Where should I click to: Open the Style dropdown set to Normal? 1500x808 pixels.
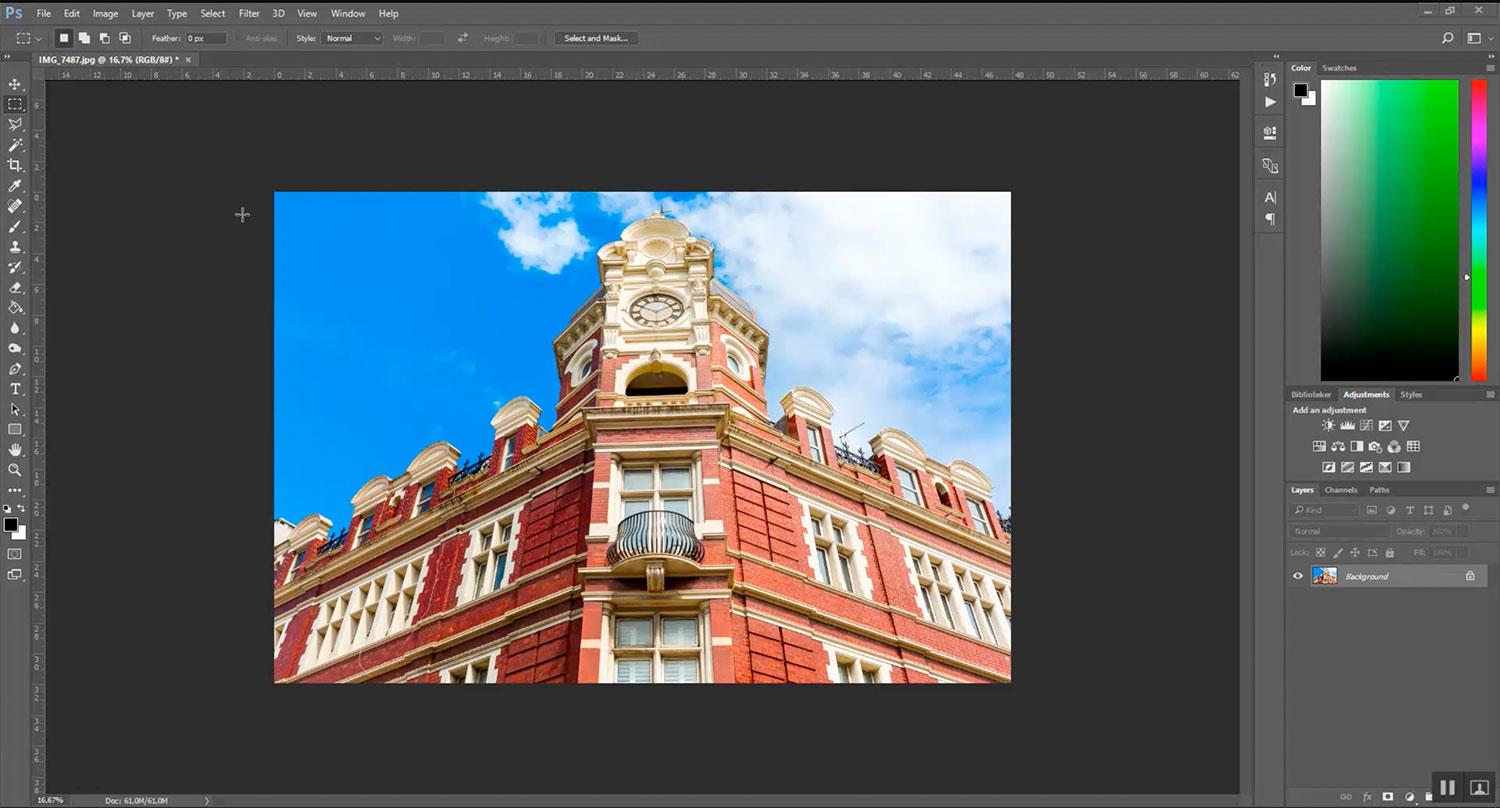[352, 38]
